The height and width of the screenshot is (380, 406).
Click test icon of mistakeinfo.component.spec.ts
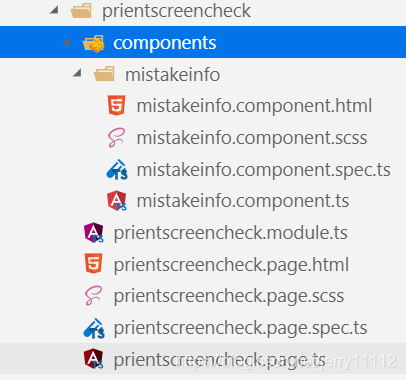point(117,169)
